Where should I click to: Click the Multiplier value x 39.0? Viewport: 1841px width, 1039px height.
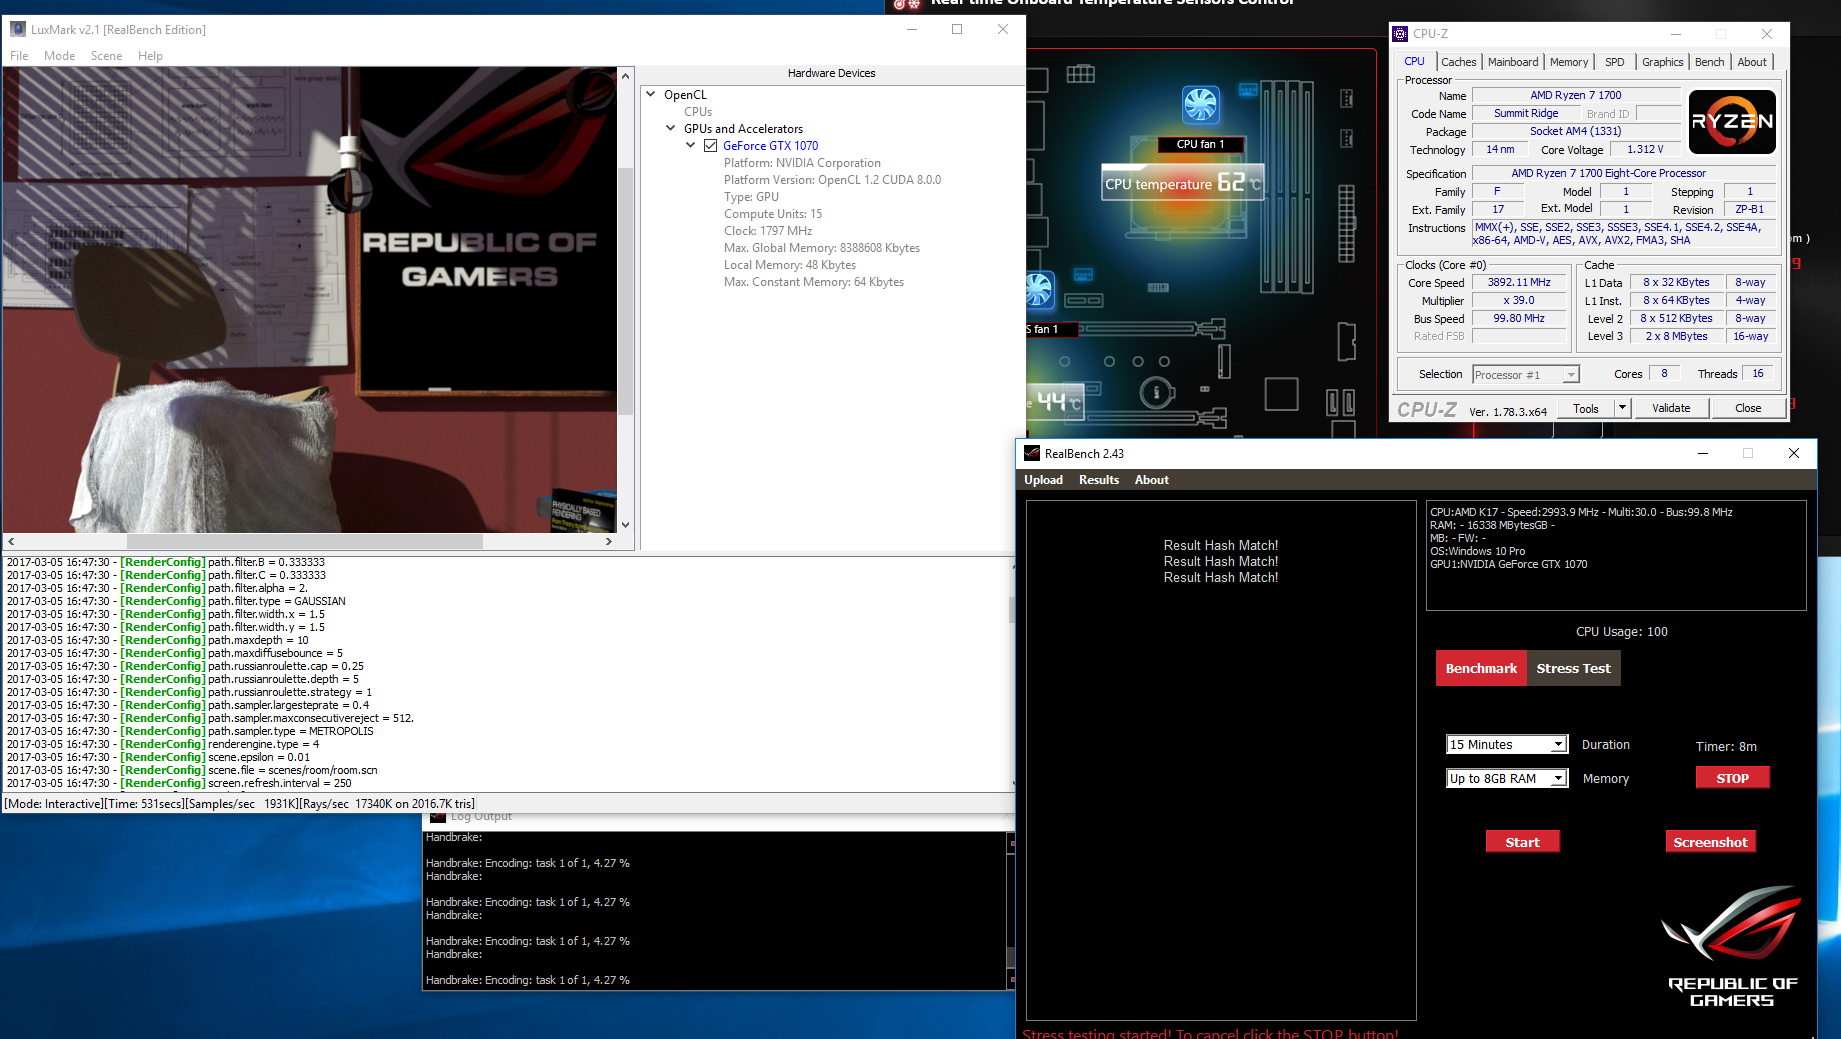pos(1519,300)
